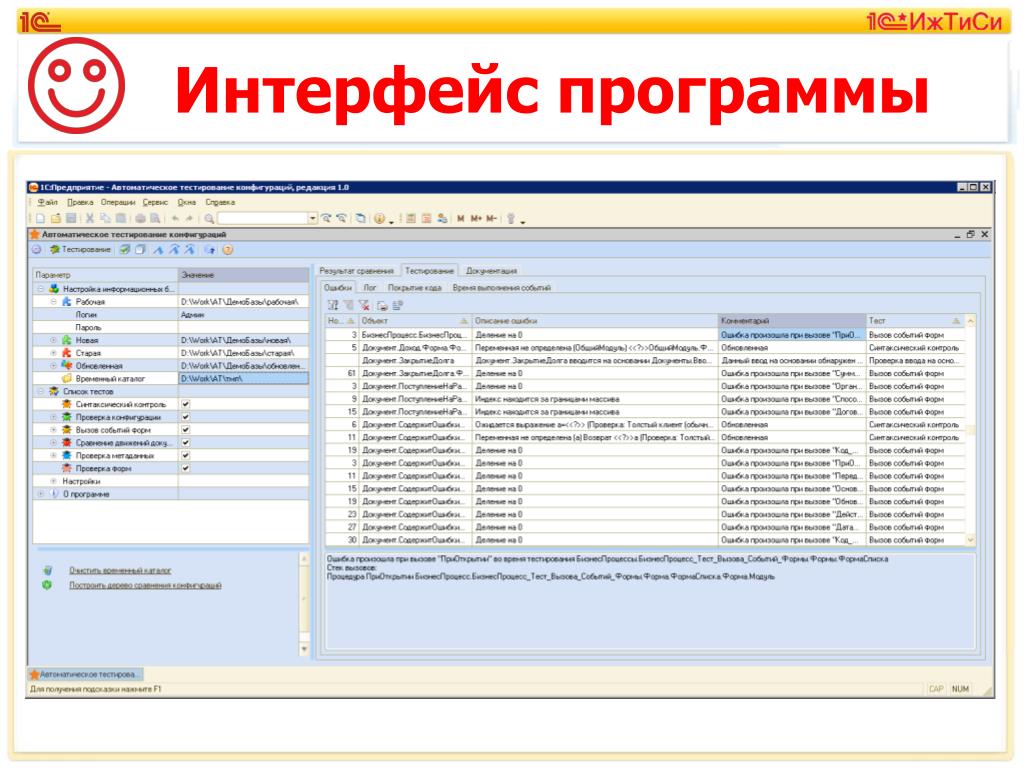The height and width of the screenshot is (768, 1024).
Task: Click the sort icon in Ошибки toolbar
Action: click(333, 305)
